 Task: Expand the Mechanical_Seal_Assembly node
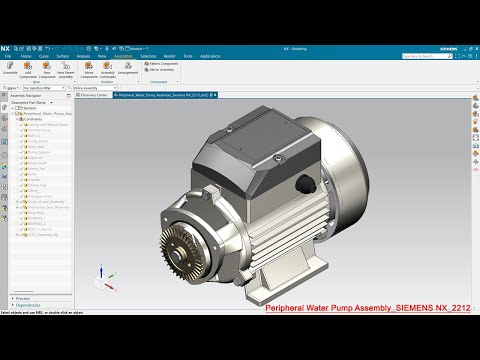17,207
